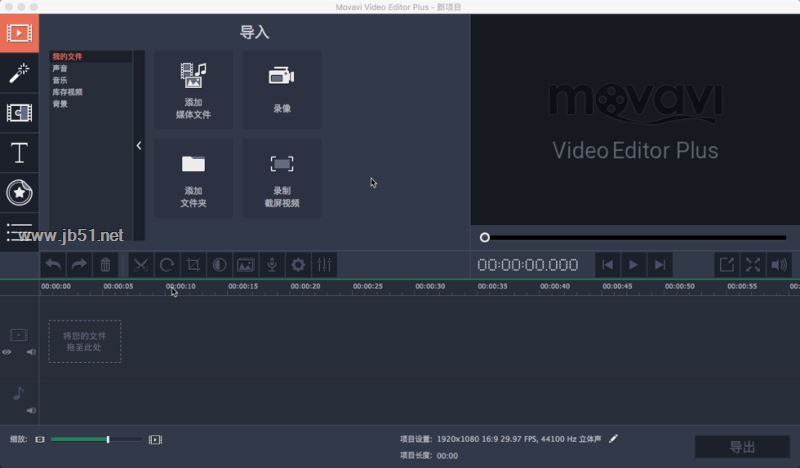Click the audio track music note icon
Image resolution: width=800 pixels, height=468 pixels.
click(18, 393)
